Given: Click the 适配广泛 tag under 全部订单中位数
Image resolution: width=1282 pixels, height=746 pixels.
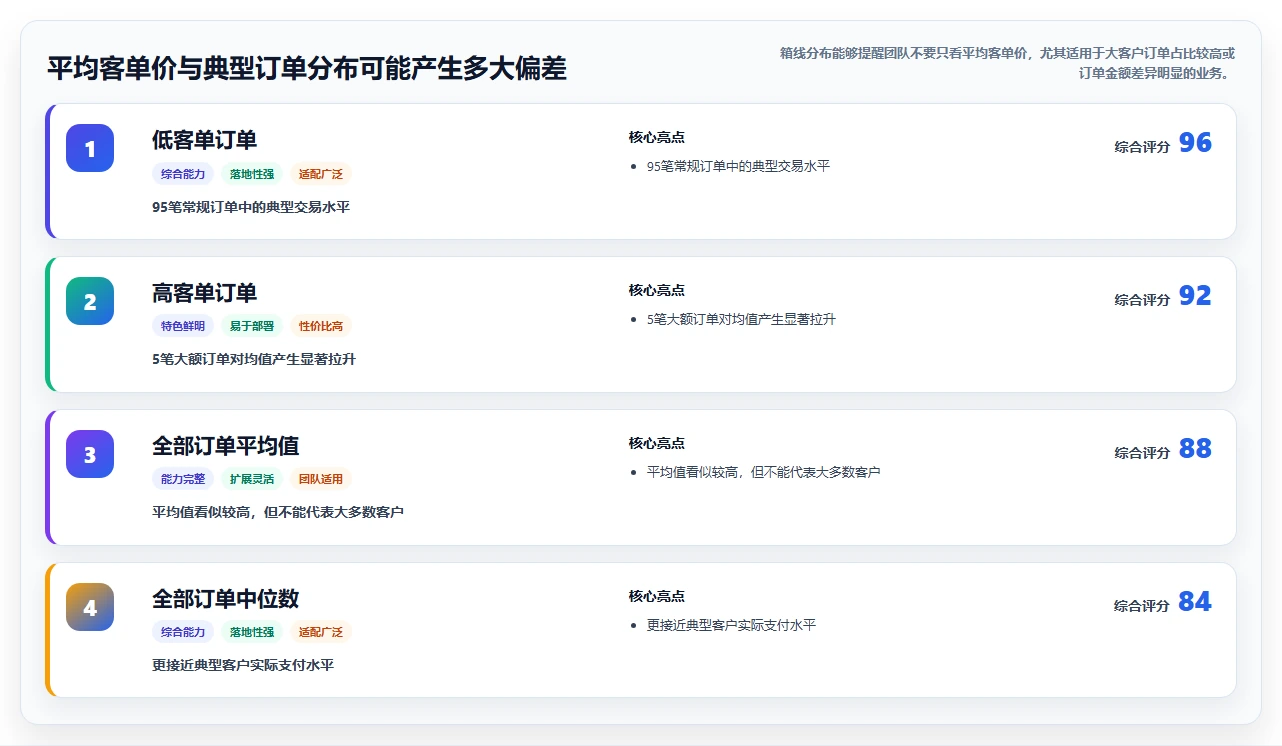Looking at the screenshot, I should [321, 632].
